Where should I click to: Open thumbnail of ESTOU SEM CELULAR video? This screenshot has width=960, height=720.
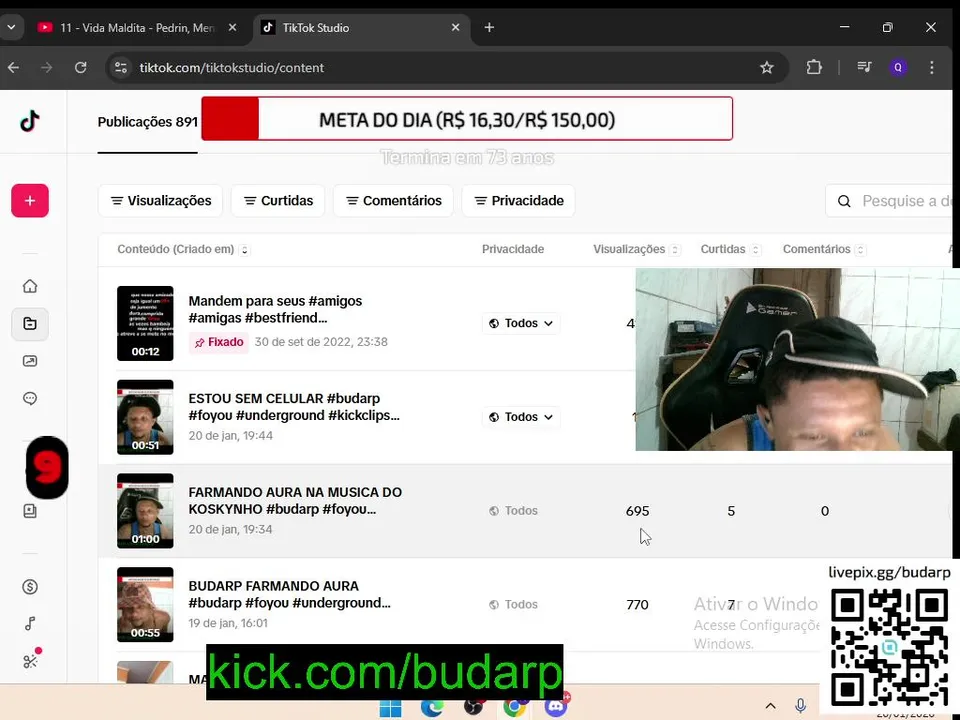pyautogui.click(x=145, y=417)
